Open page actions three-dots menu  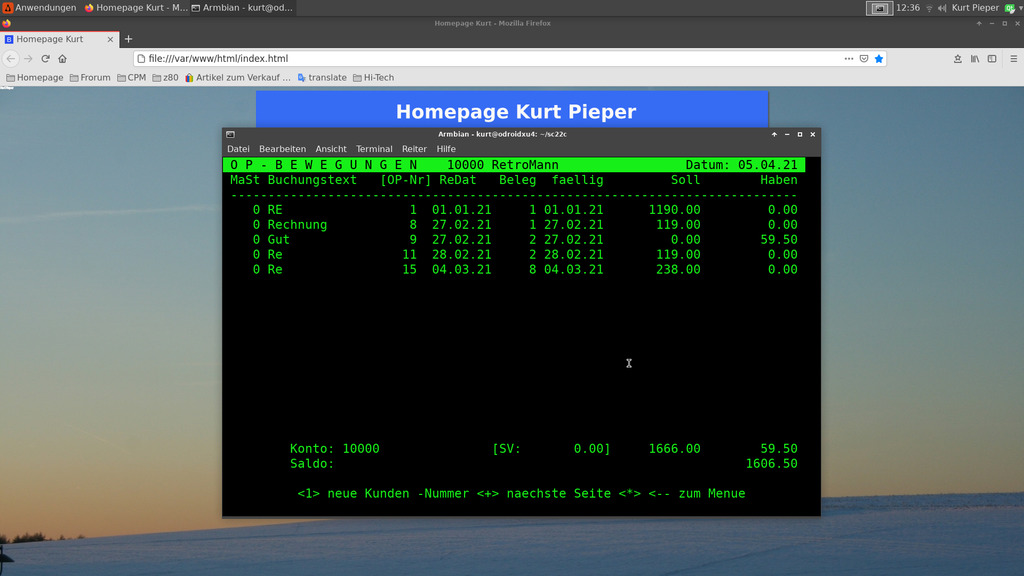tap(848, 59)
